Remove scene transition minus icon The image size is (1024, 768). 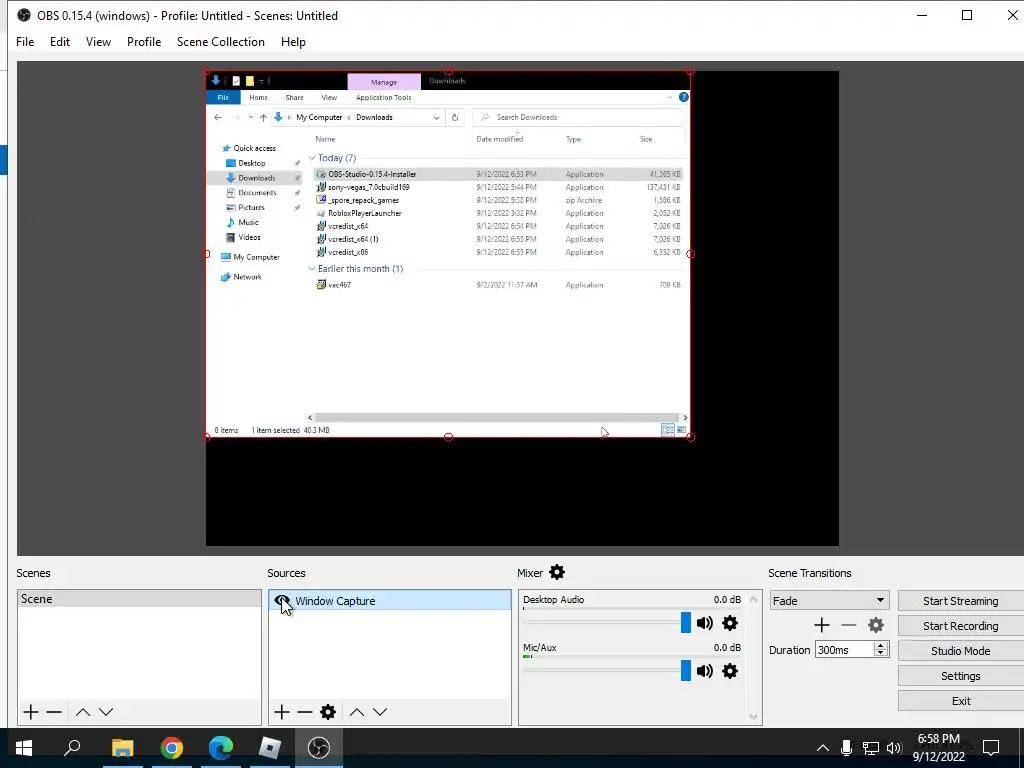pos(849,625)
